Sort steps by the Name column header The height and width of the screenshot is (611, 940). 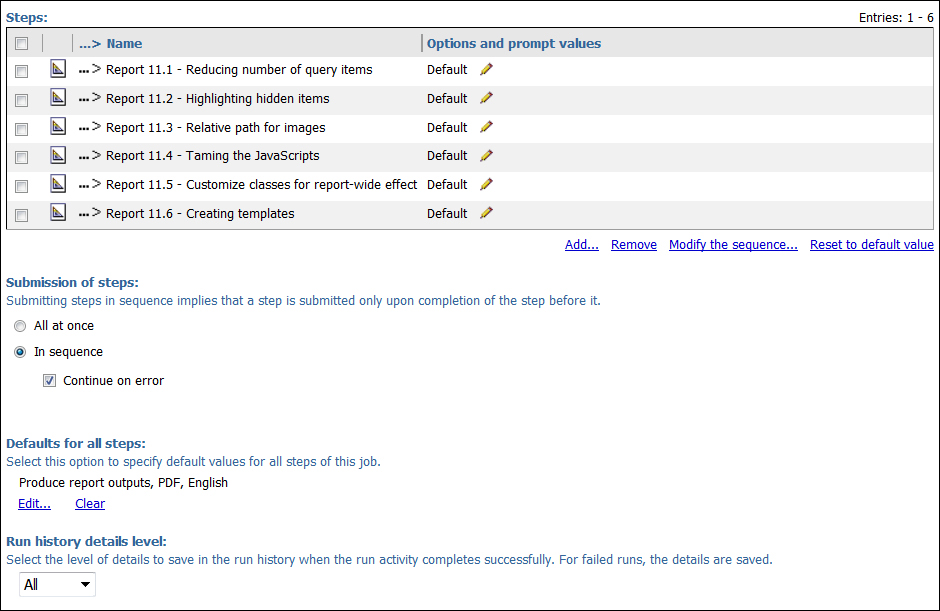[124, 44]
